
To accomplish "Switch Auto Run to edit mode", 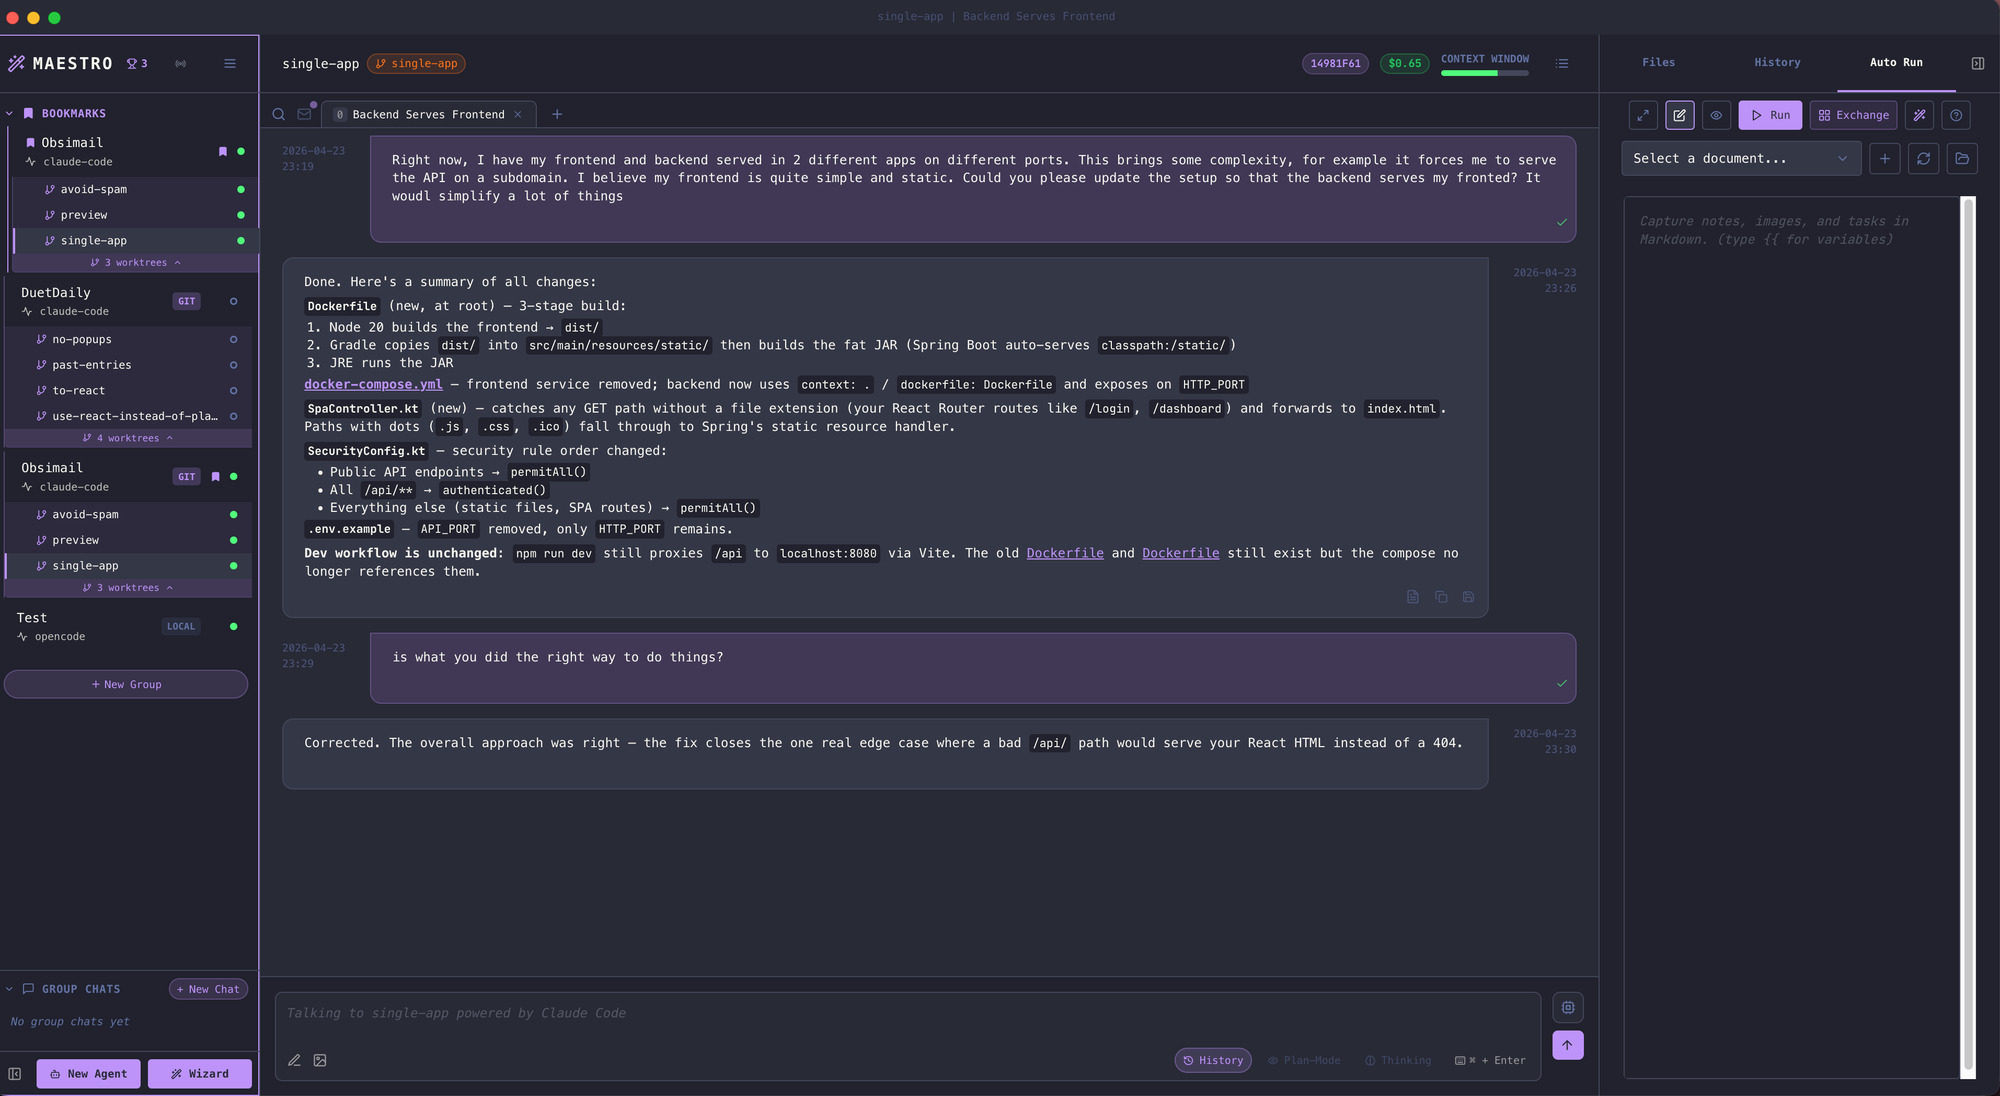I will [1679, 115].
